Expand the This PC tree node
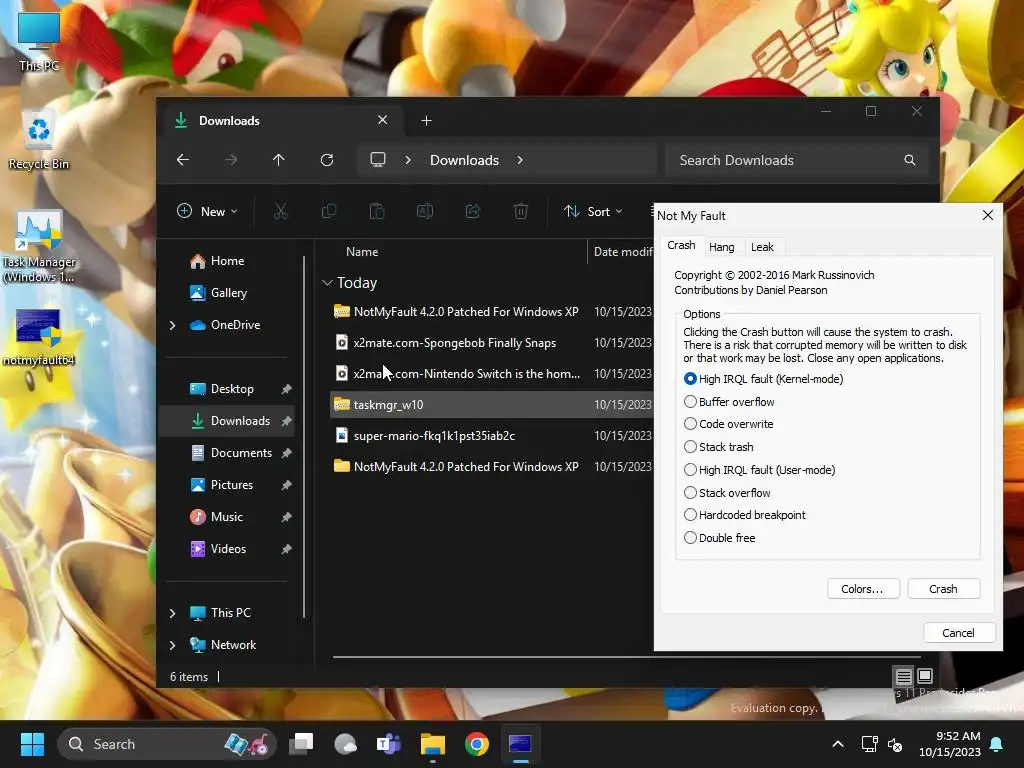The image size is (1024, 768). 172,613
